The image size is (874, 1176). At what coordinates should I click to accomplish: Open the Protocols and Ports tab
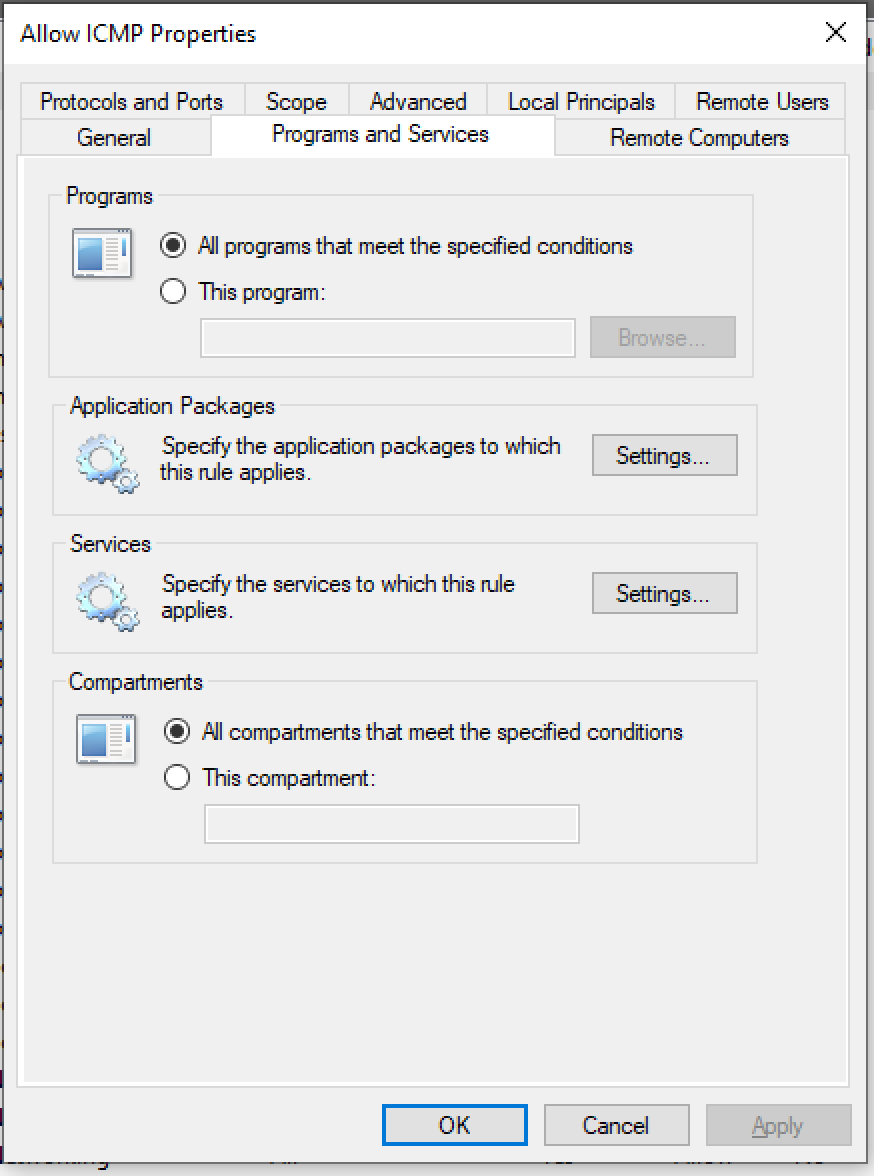(x=130, y=101)
